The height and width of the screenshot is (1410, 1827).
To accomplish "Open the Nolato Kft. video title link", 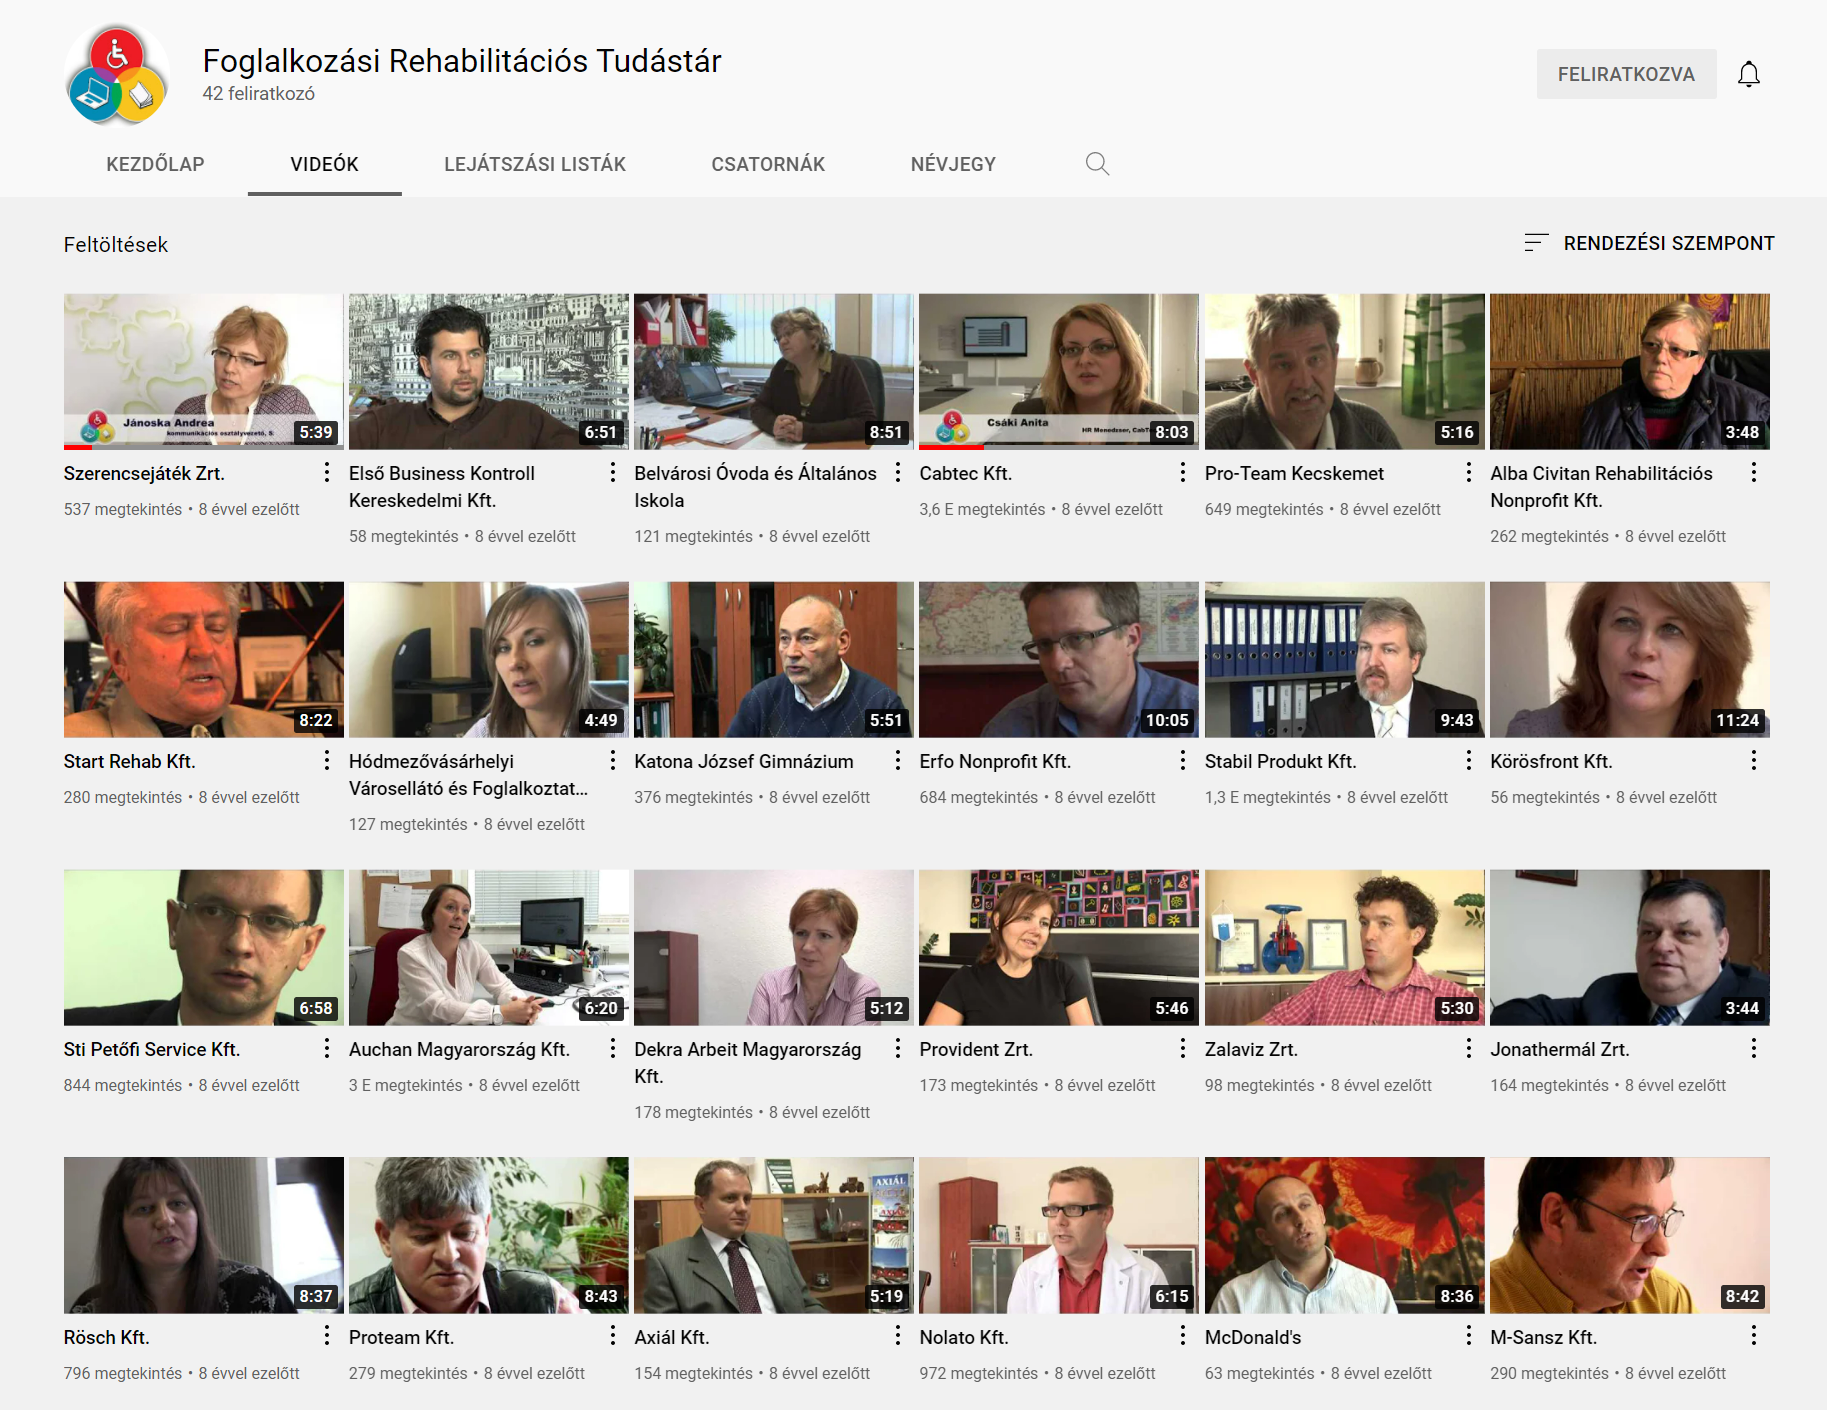I will 964,1337.
